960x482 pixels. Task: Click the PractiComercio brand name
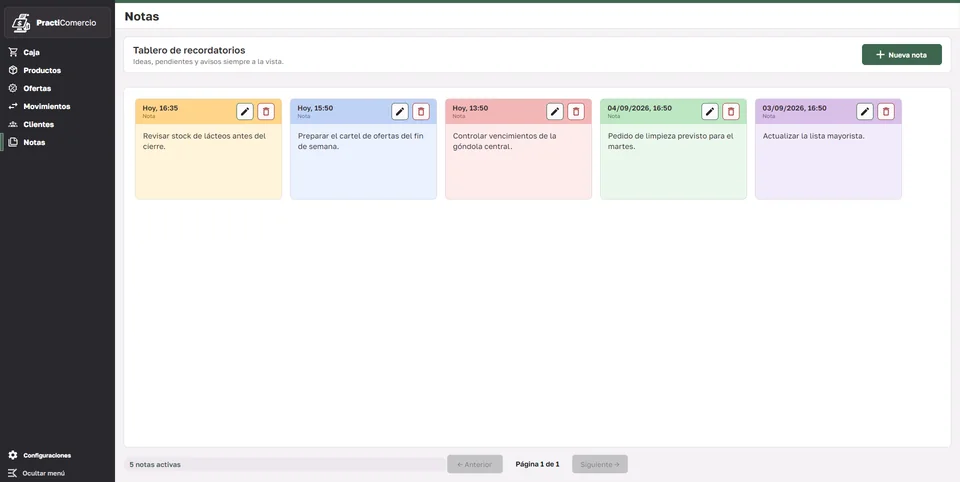click(x=66, y=23)
